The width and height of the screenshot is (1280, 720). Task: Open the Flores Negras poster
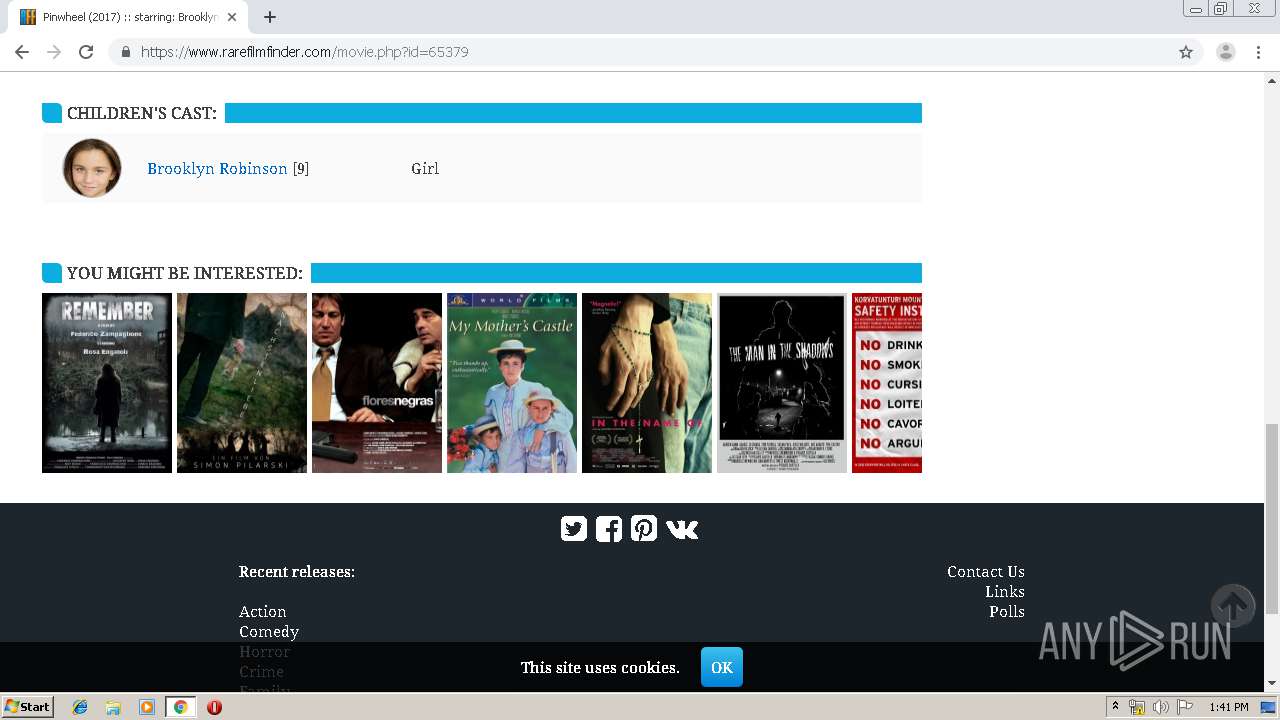click(377, 383)
